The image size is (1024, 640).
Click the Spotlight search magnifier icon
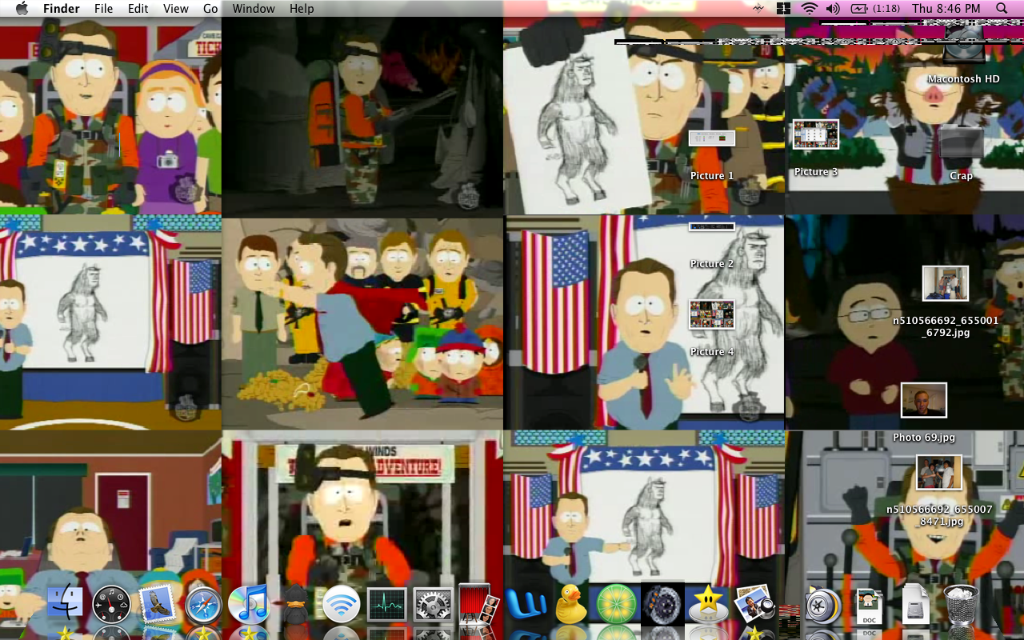(1002, 8)
